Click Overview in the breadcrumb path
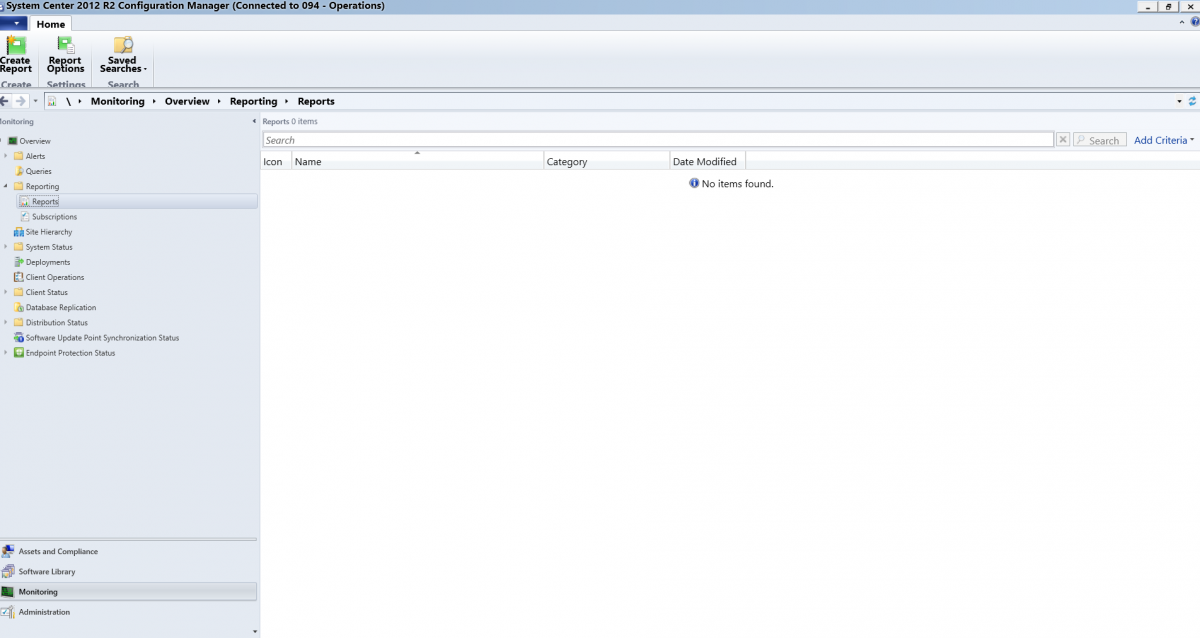Screen dimensions: 1200x638 187,101
